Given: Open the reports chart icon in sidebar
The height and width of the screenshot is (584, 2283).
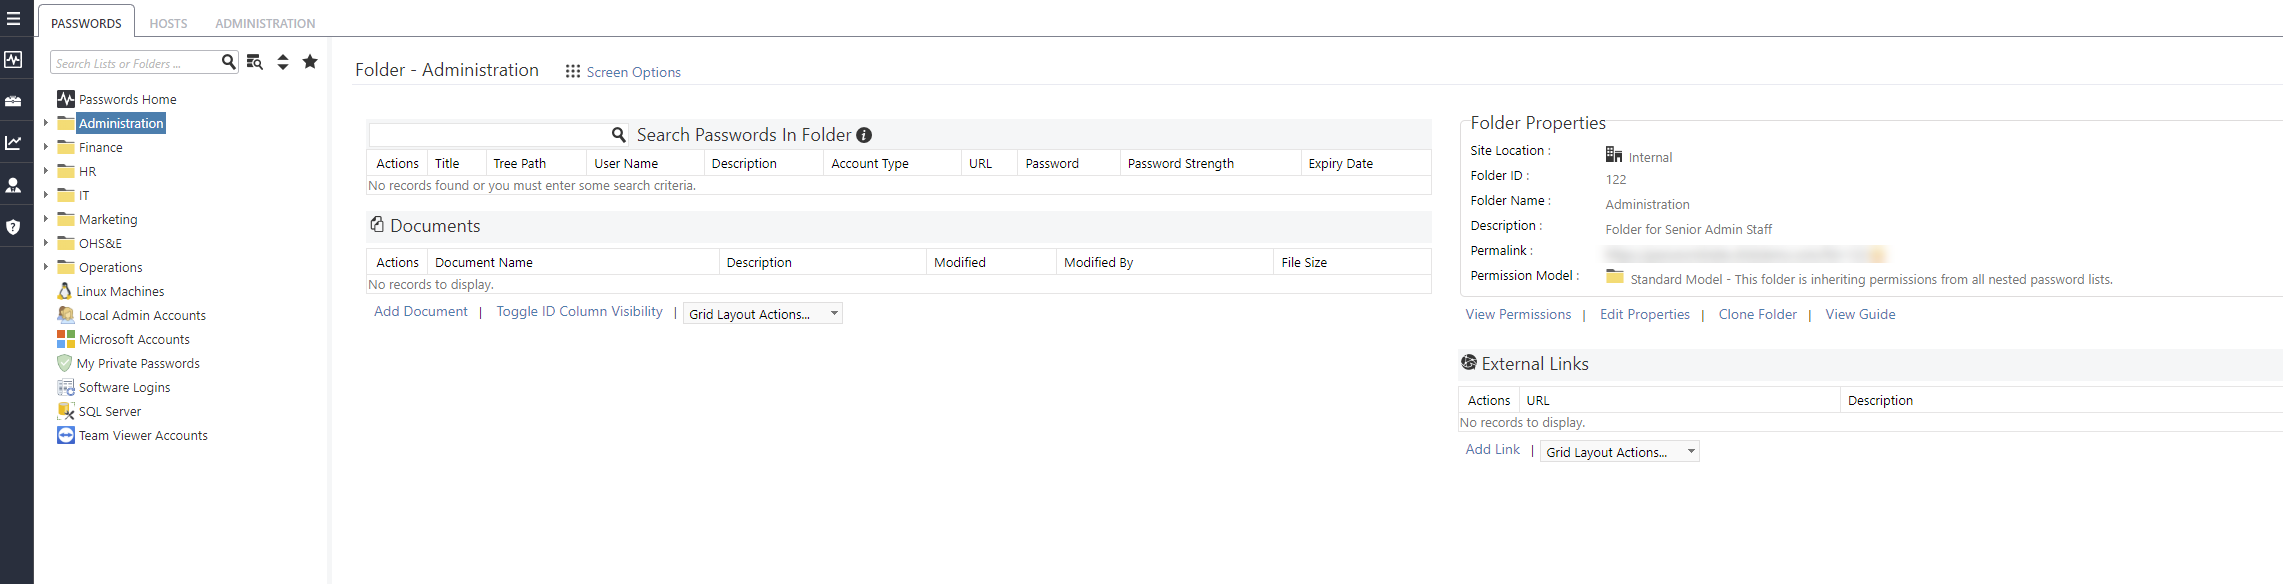Looking at the screenshot, I should point(14,143).
